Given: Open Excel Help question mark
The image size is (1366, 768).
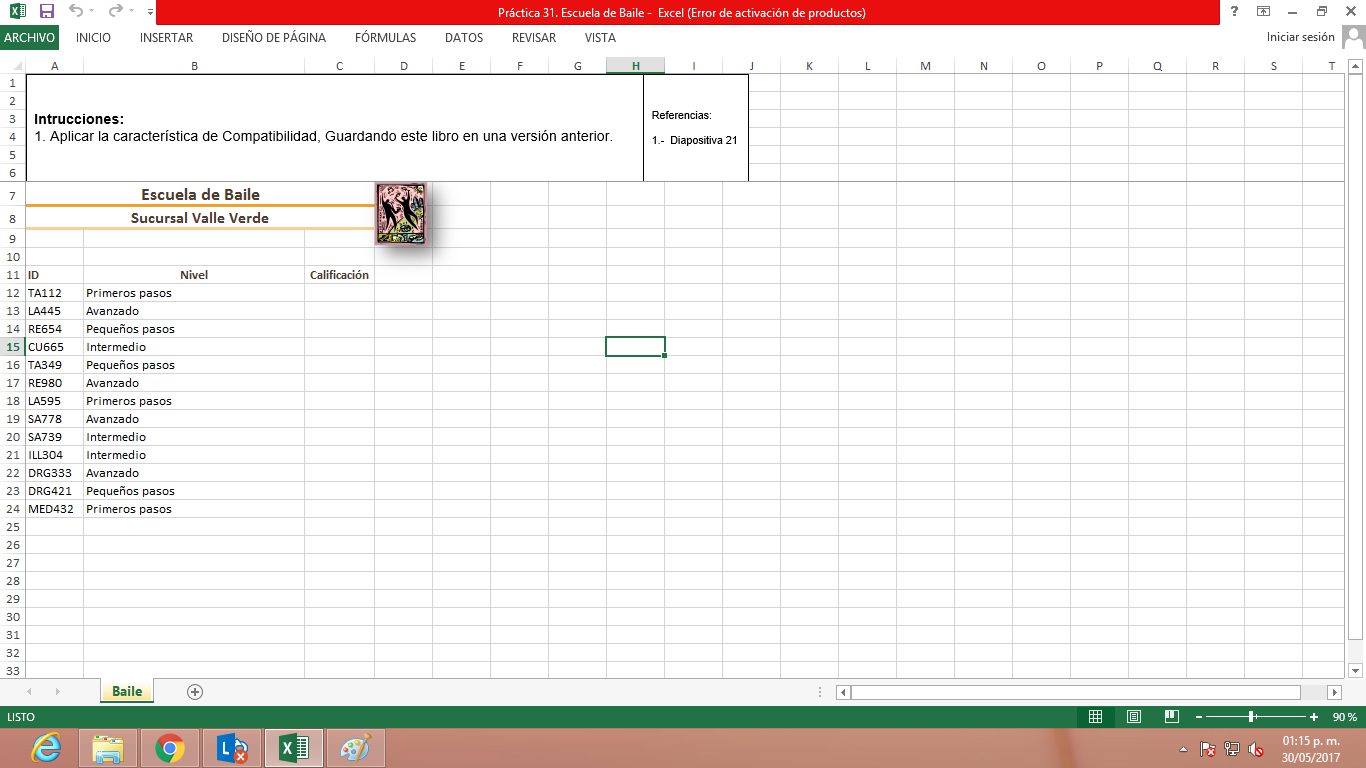Looking at the screenshot, I should pyautogui.click(x=1235, y=12).
